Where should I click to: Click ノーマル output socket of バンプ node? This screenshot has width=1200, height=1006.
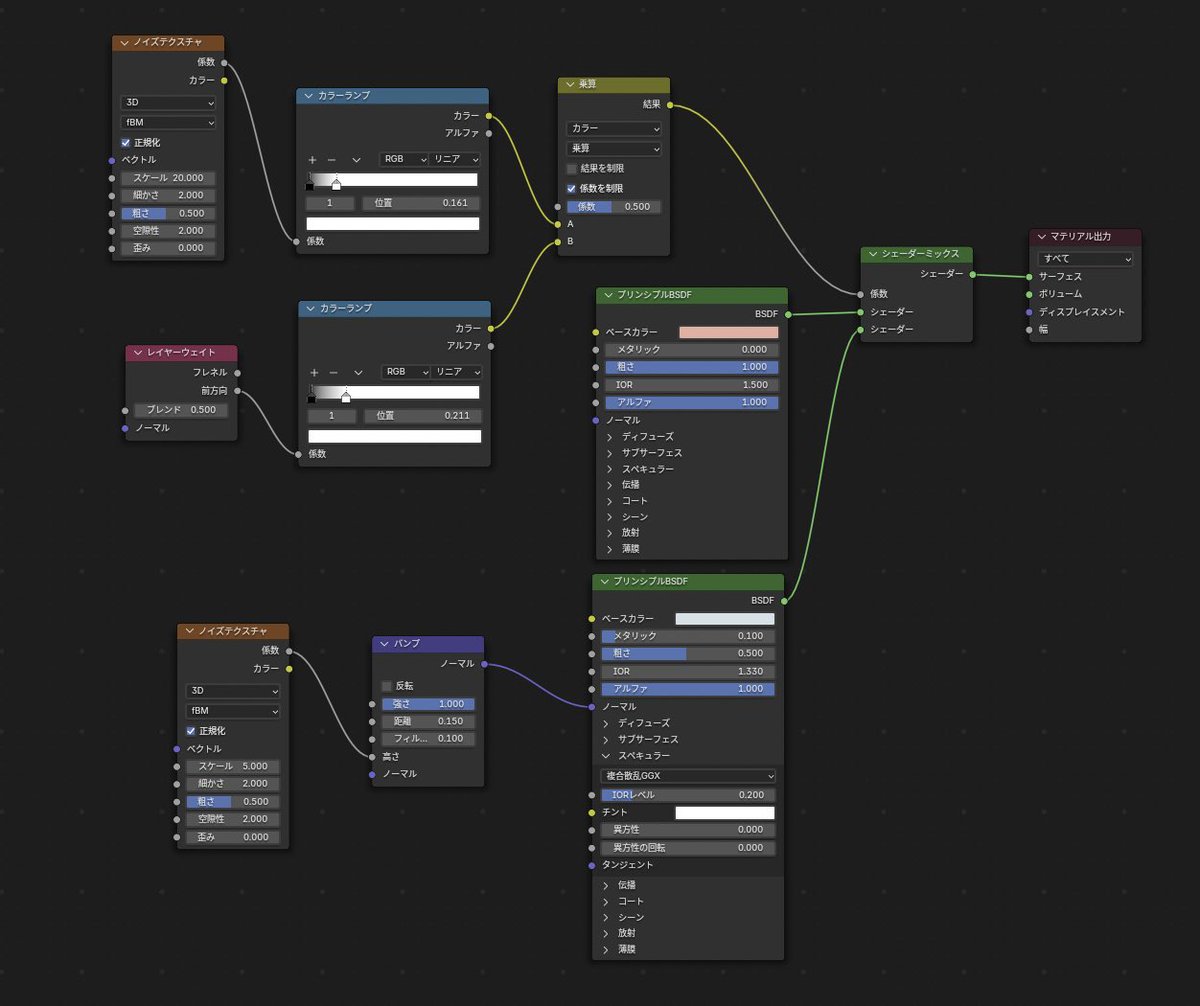(484, 663)
